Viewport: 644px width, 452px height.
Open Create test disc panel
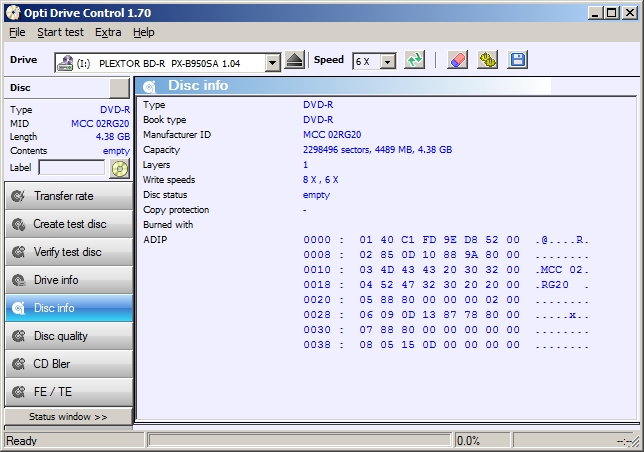click(69, 224)
